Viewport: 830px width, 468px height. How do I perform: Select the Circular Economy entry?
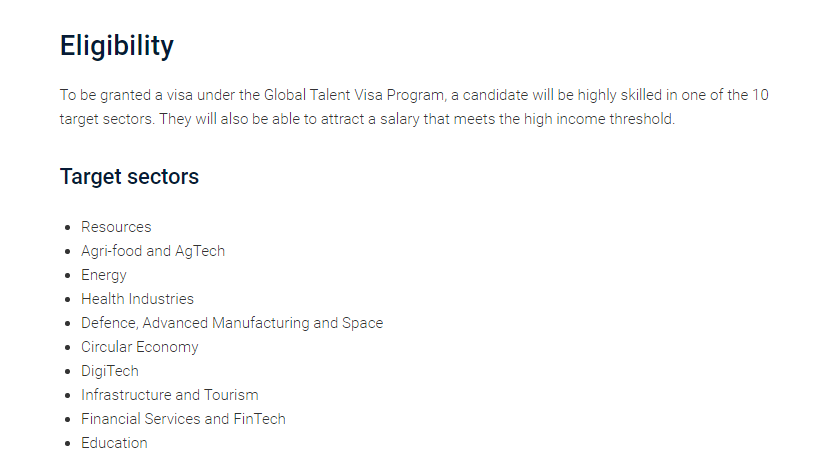pyautogui.click(x=140, y=347)
